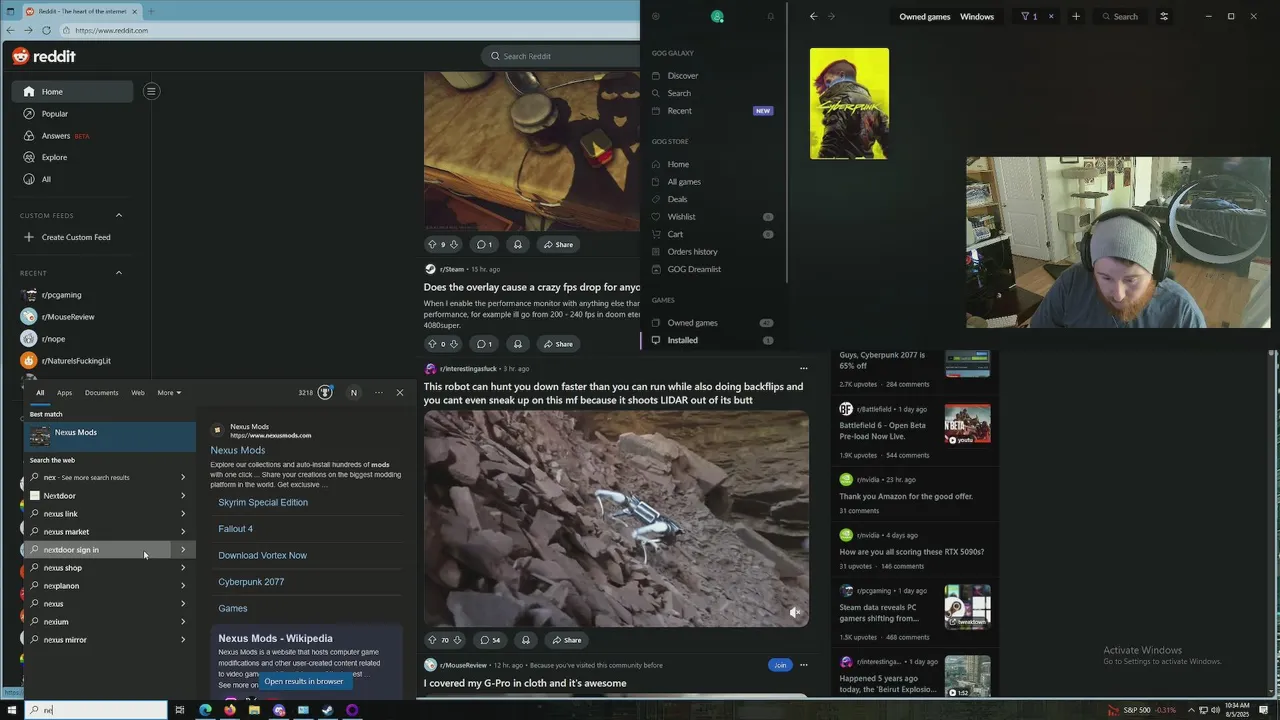The image size is (1280, 720).
Task: Unmute the robot video
Action: point(795,612)
